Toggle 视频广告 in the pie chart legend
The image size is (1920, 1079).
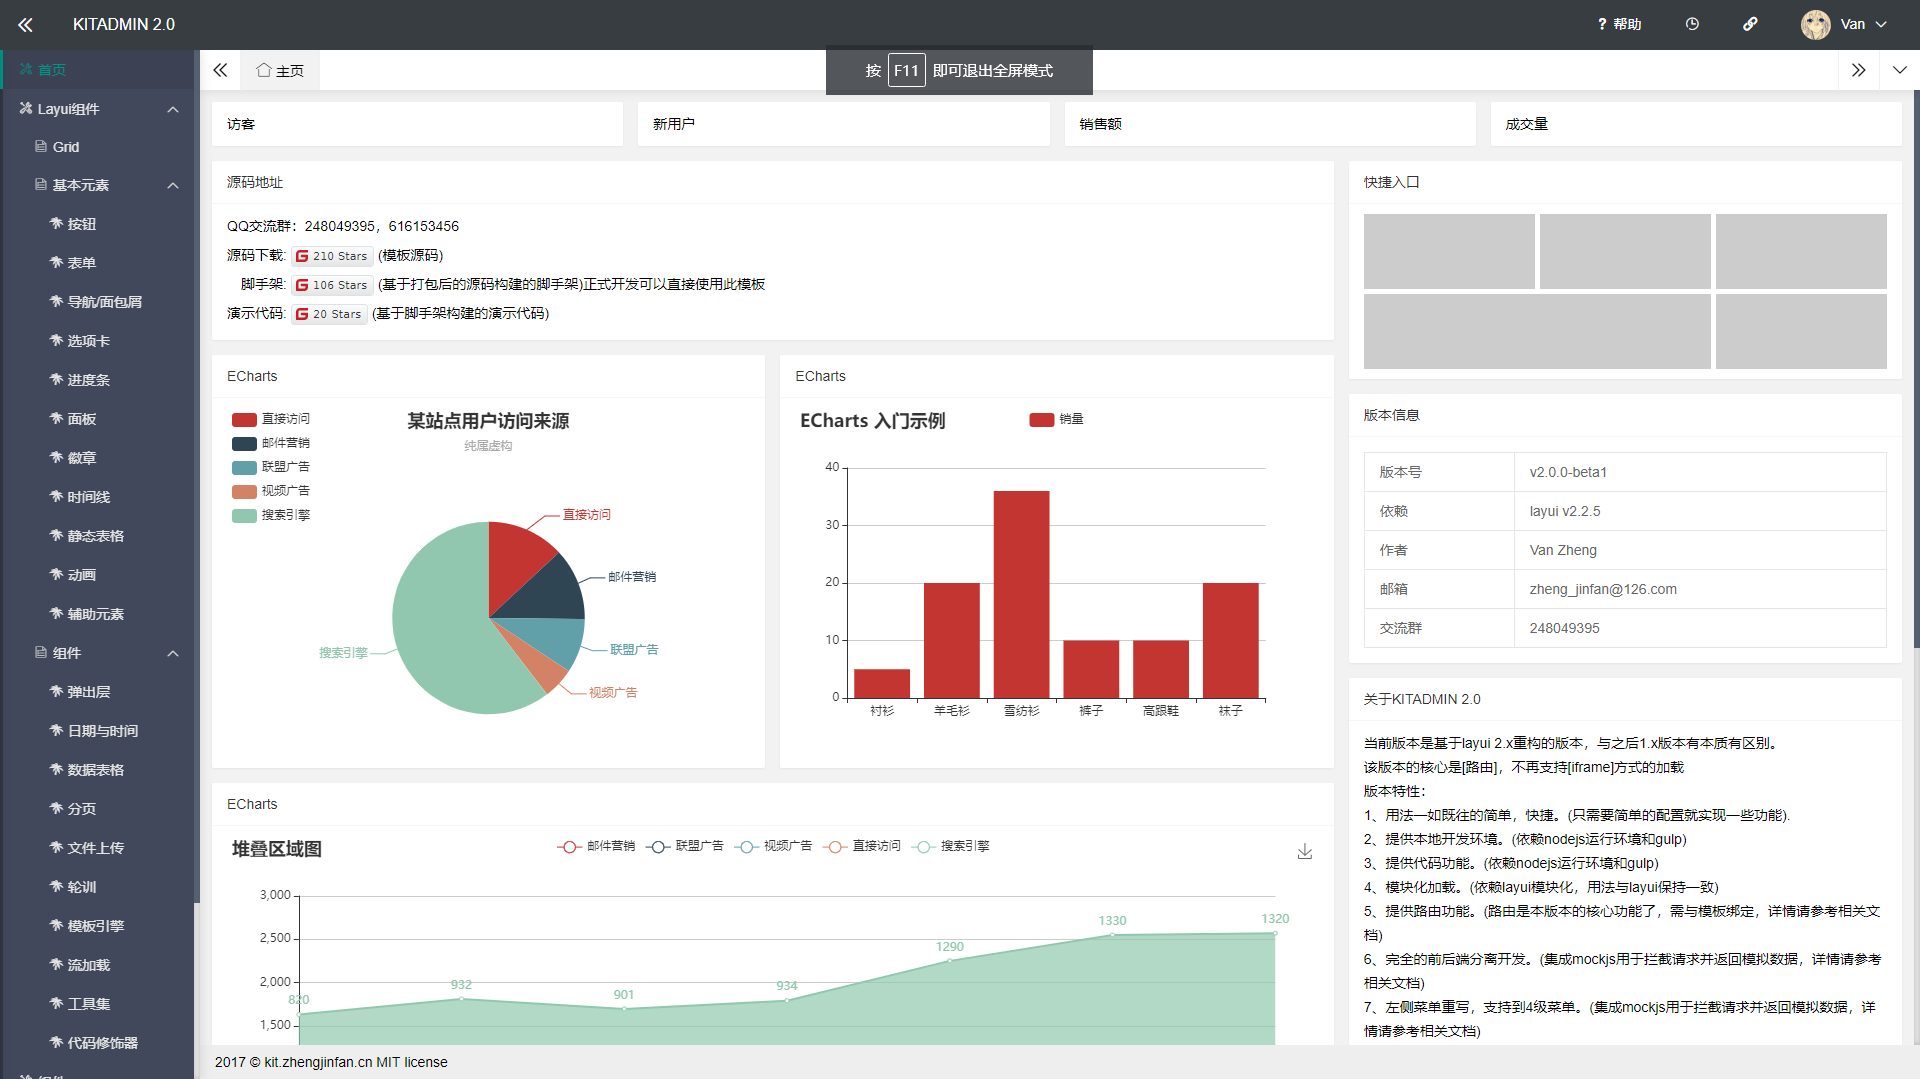tap(271, 491)
